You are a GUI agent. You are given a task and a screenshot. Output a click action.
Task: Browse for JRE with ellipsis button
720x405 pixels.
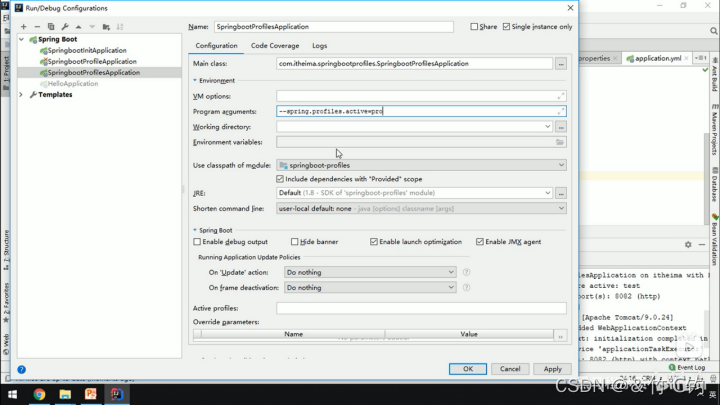coord(561,193)
